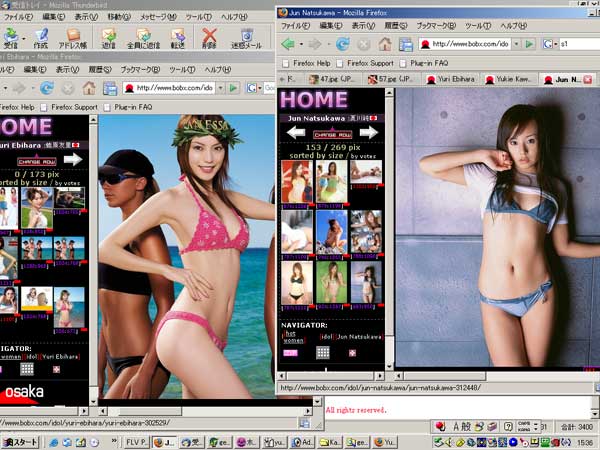Click CHANGE ROW on Yuri Ebihara page
Viewport: 600px width, 450px height.
click(x=37, y=161)
